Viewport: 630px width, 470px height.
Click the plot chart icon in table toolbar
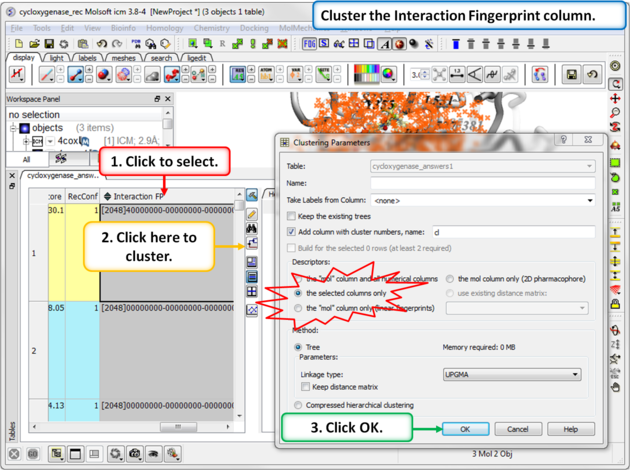coord(252,309)
